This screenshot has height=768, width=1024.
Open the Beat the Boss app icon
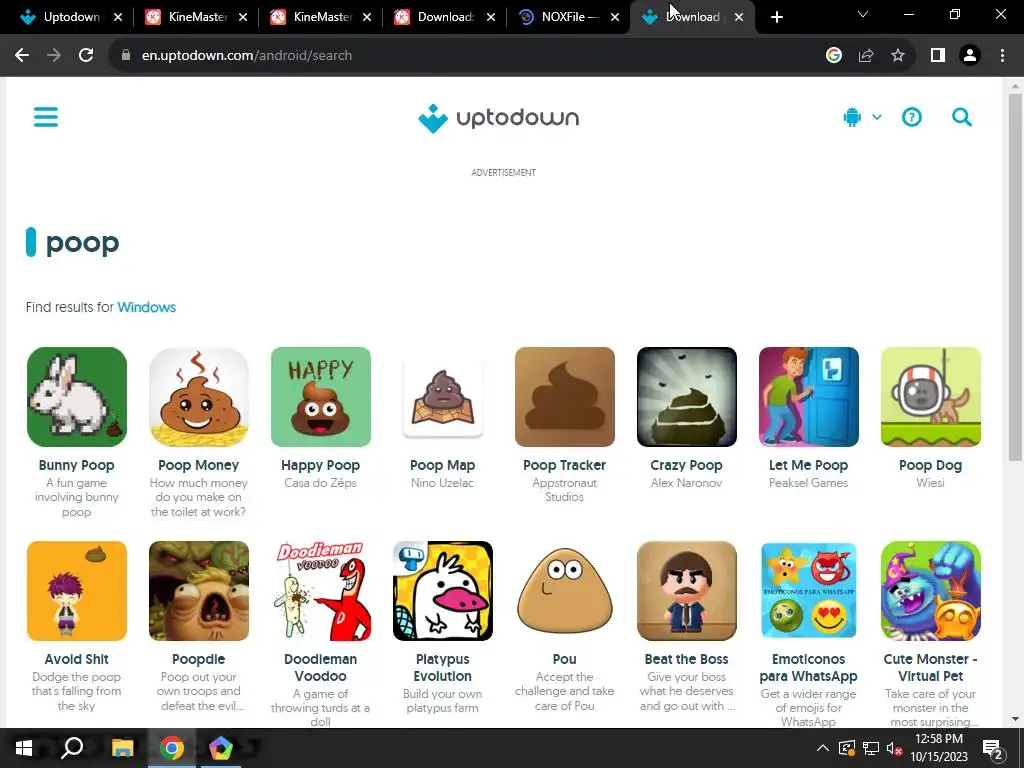pos(687,591)
